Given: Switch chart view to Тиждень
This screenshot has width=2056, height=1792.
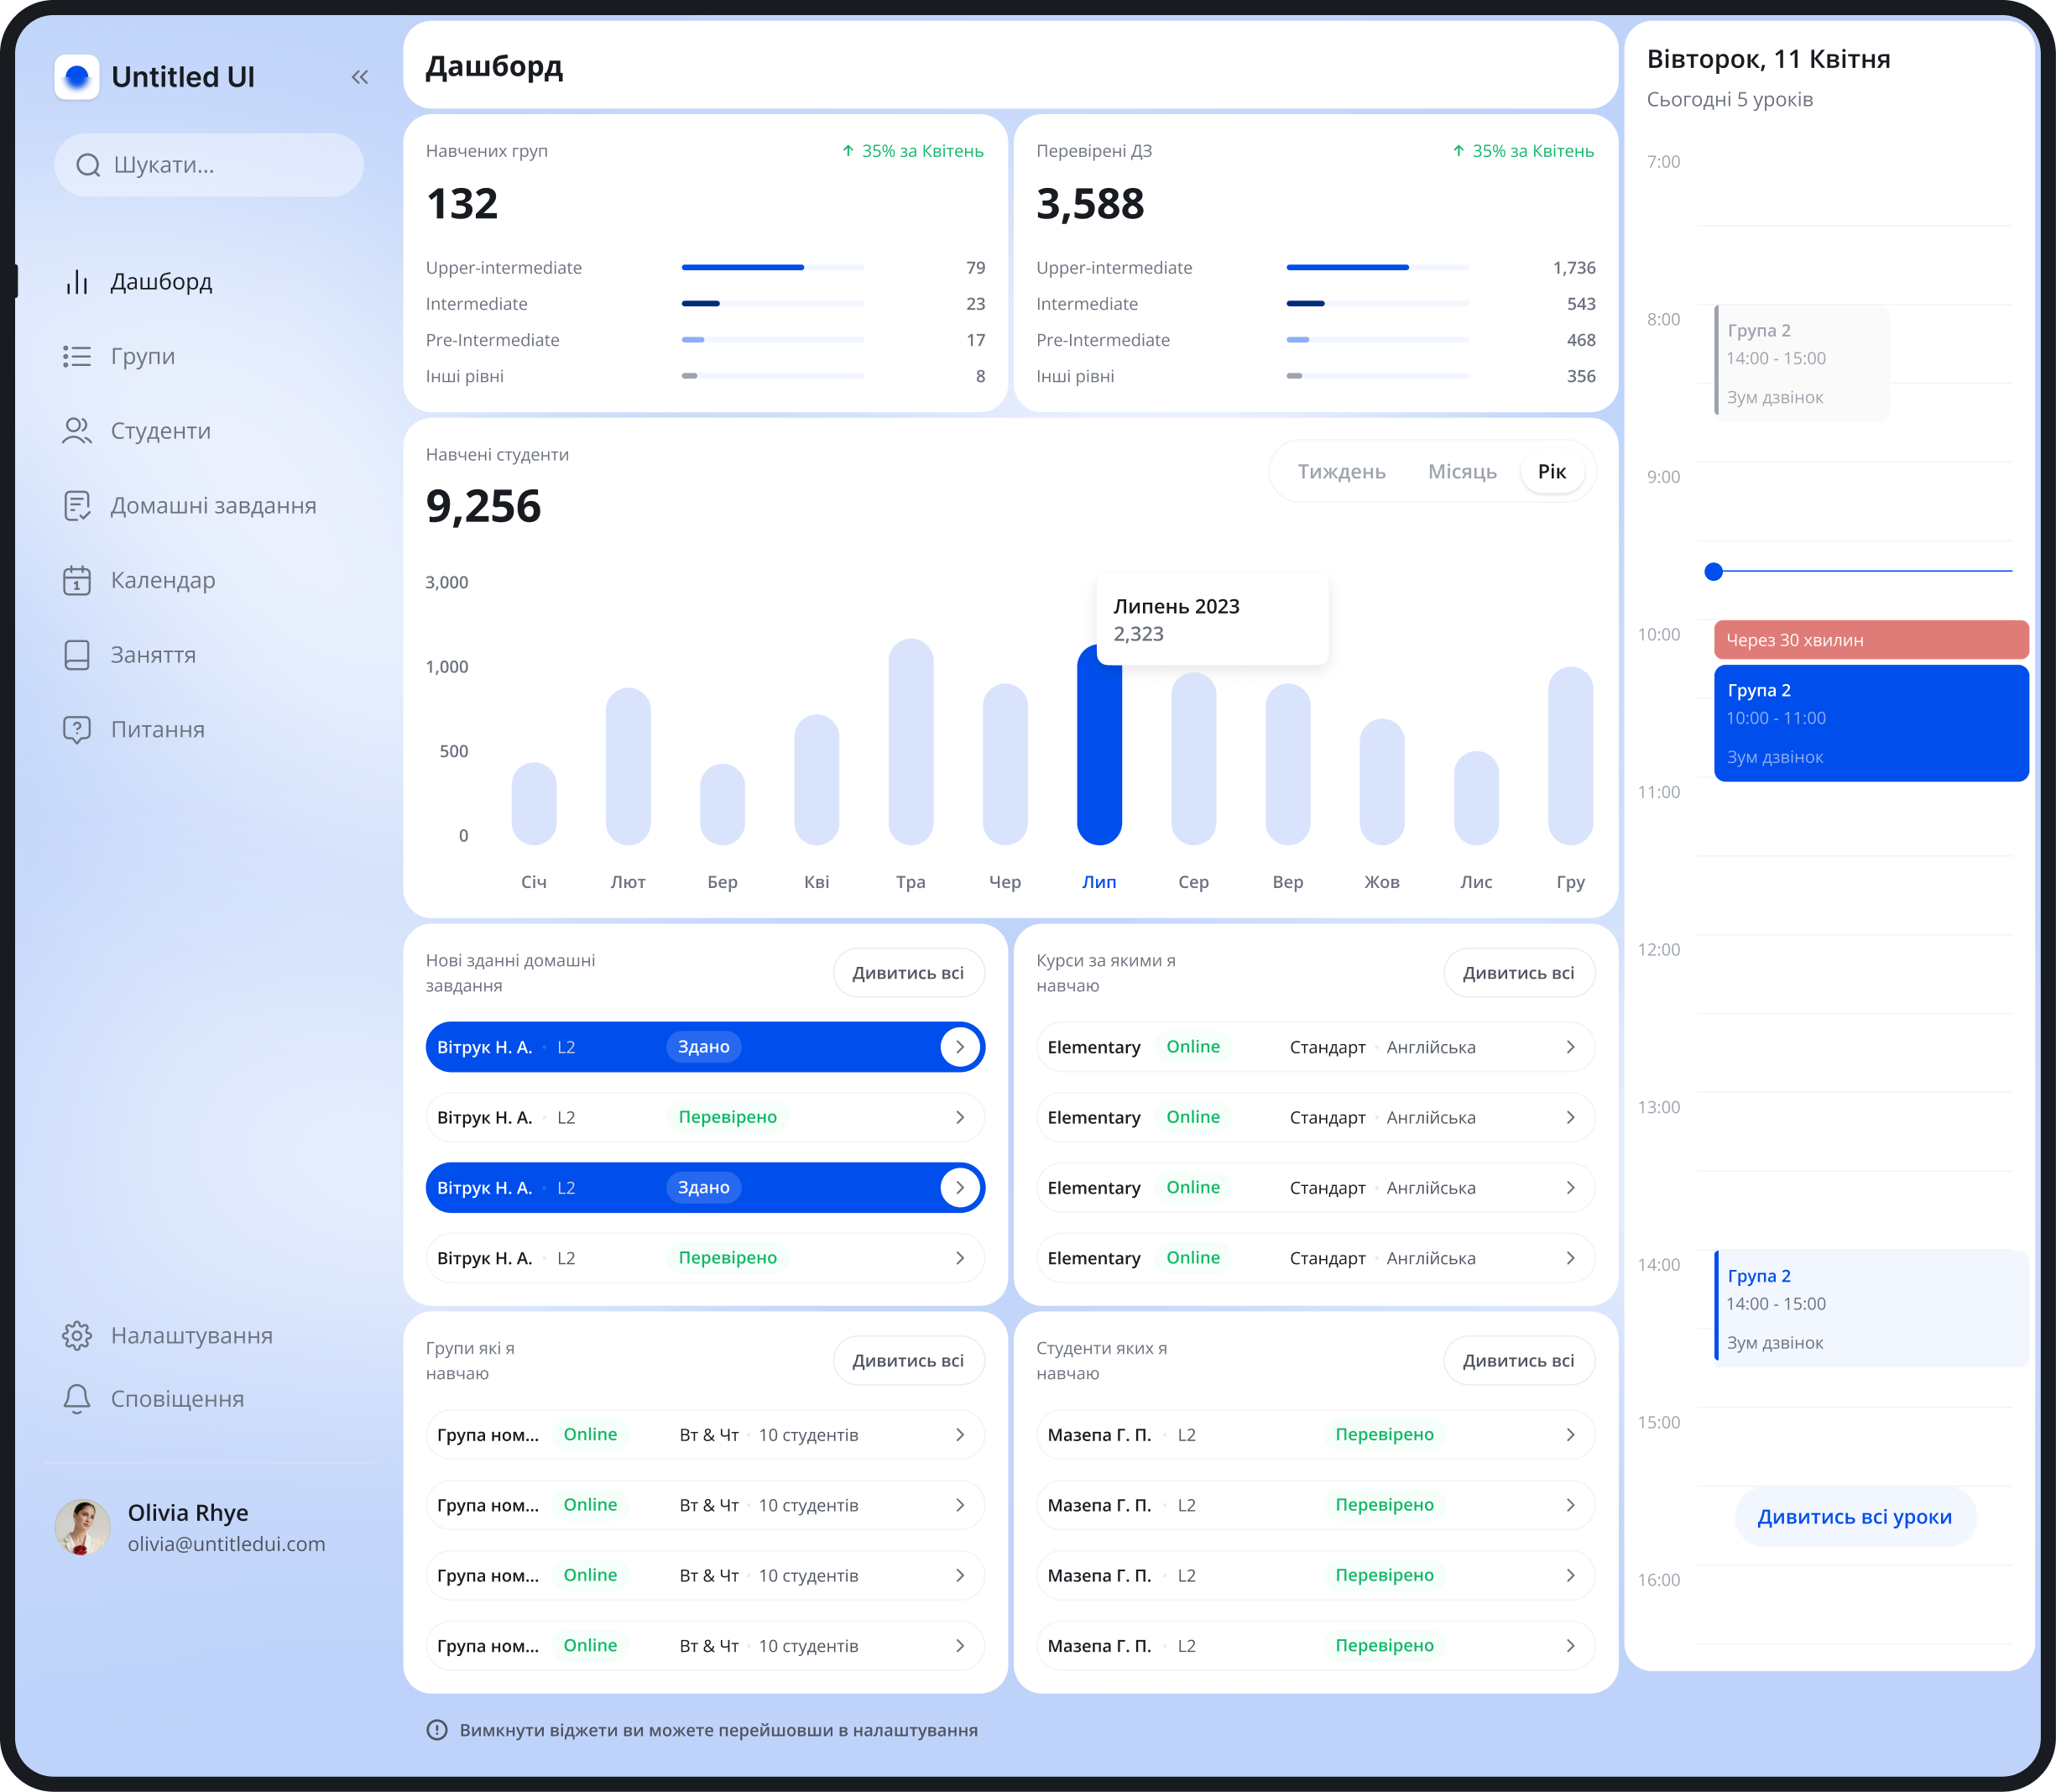Looking at the screenshot, I should click(x=1341, y=470).
